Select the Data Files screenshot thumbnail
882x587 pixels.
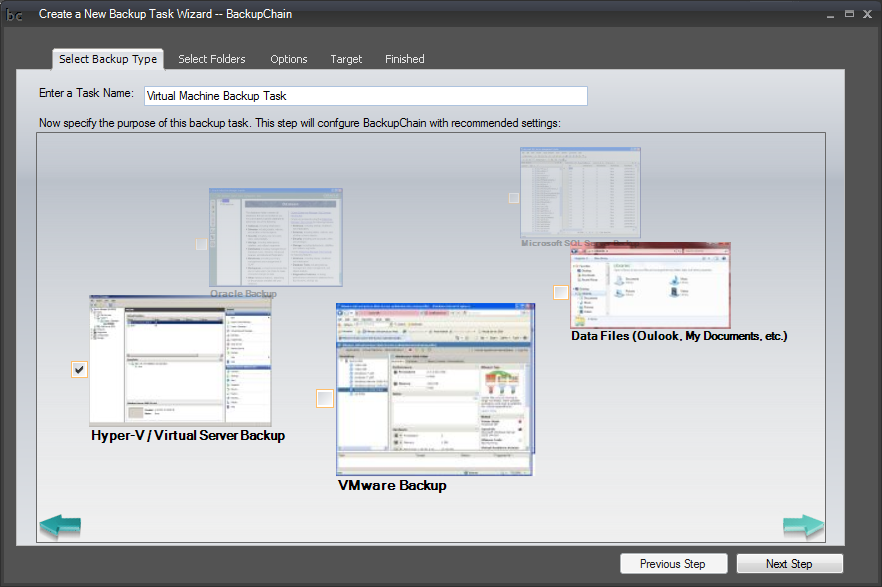click(x=650, y=285)
